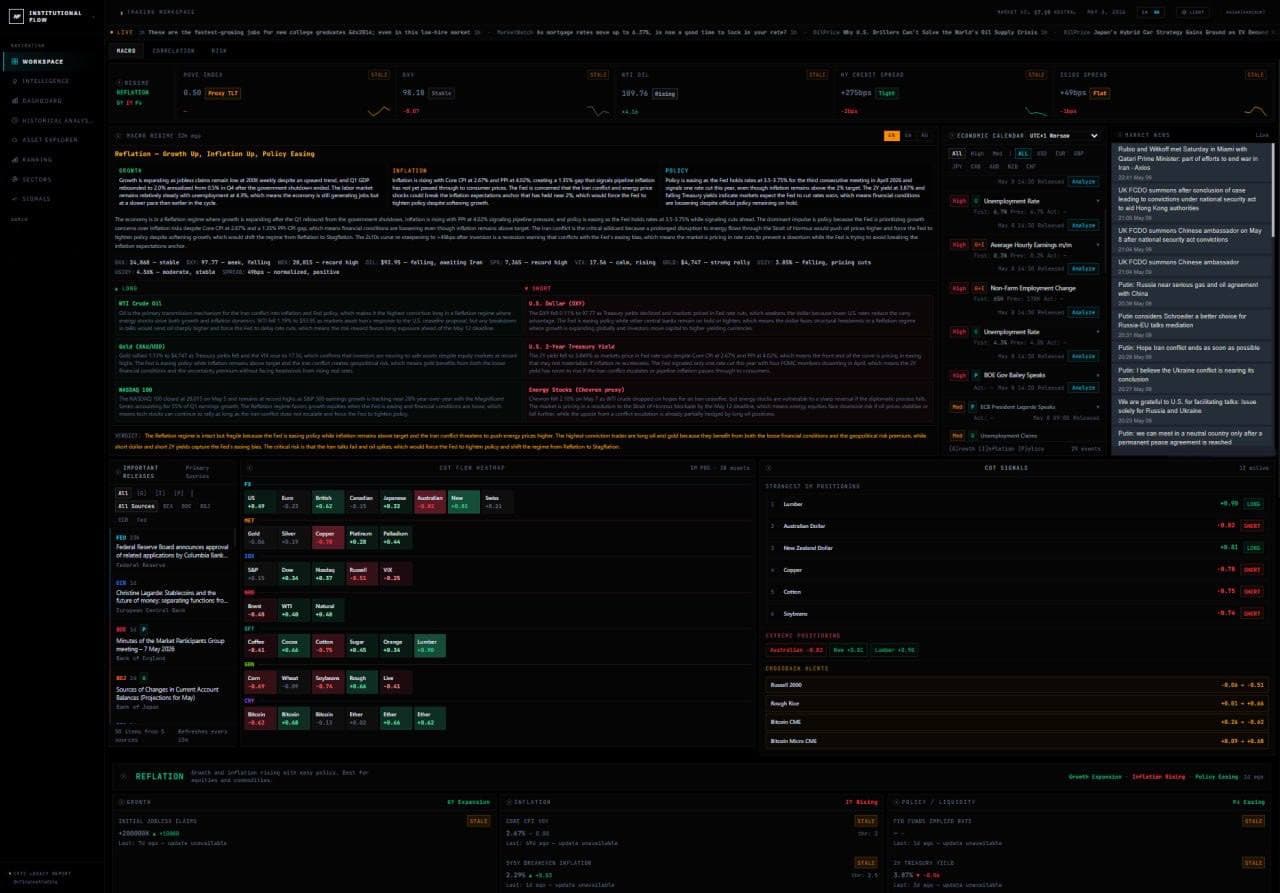Click Analyze for Non-Farm Employment Change
Image resolution: width=1280 pixels, height=893 pixels.
tap(1083, 312)
